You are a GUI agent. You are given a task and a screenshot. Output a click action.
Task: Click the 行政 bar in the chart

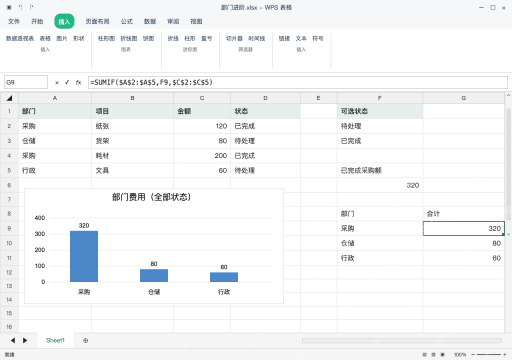coord(224,277)
